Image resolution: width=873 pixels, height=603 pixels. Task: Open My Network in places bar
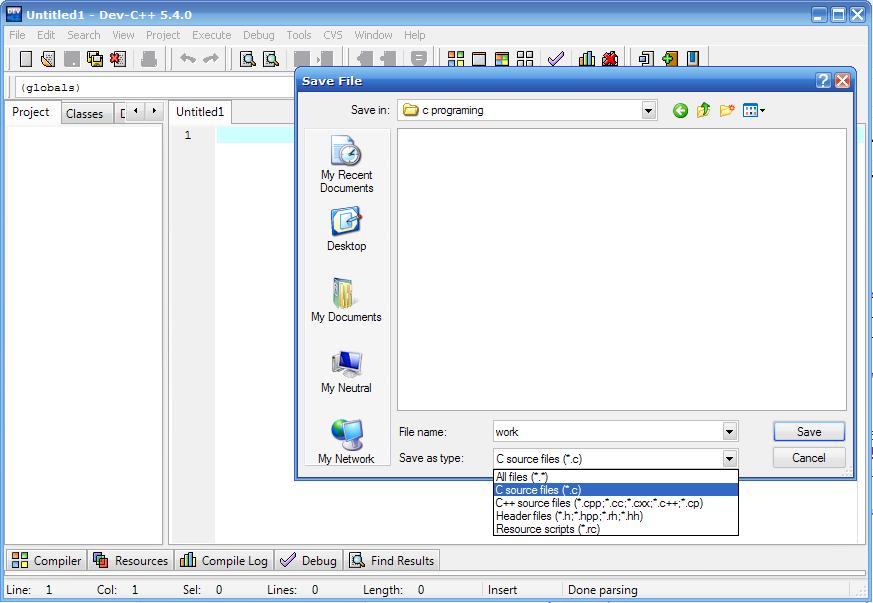pyautogui.click(x=346, y=442)
